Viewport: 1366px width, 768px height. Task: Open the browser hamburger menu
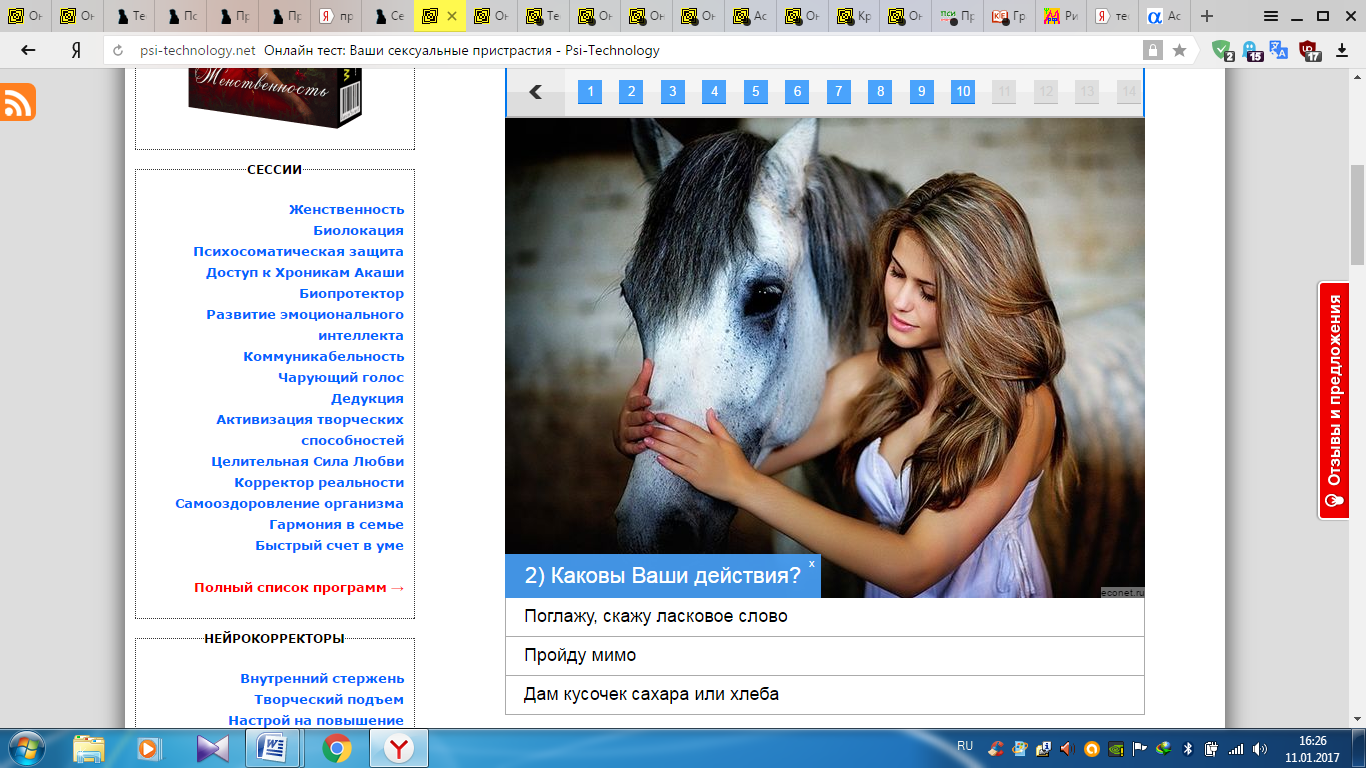[1270, 16]
